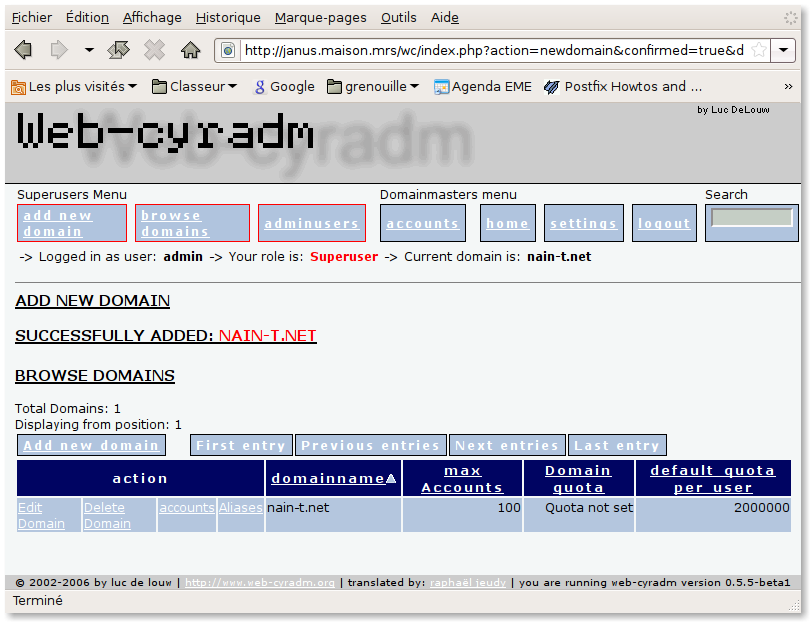Open the Agenda EME bookmark
Screen dimensions: 810x622
pyautogui.click(x=482, y=87)
